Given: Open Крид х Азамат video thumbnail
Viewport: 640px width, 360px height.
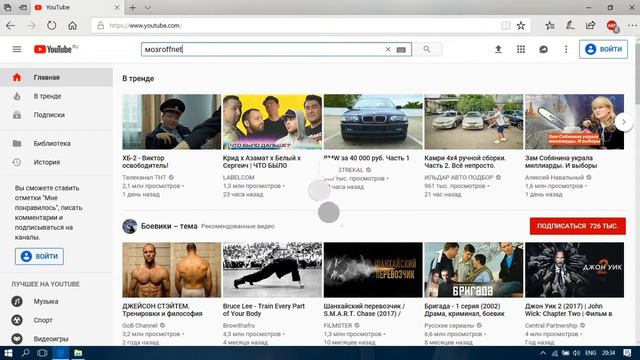Looking at the screenshot, I should (272, 122).
